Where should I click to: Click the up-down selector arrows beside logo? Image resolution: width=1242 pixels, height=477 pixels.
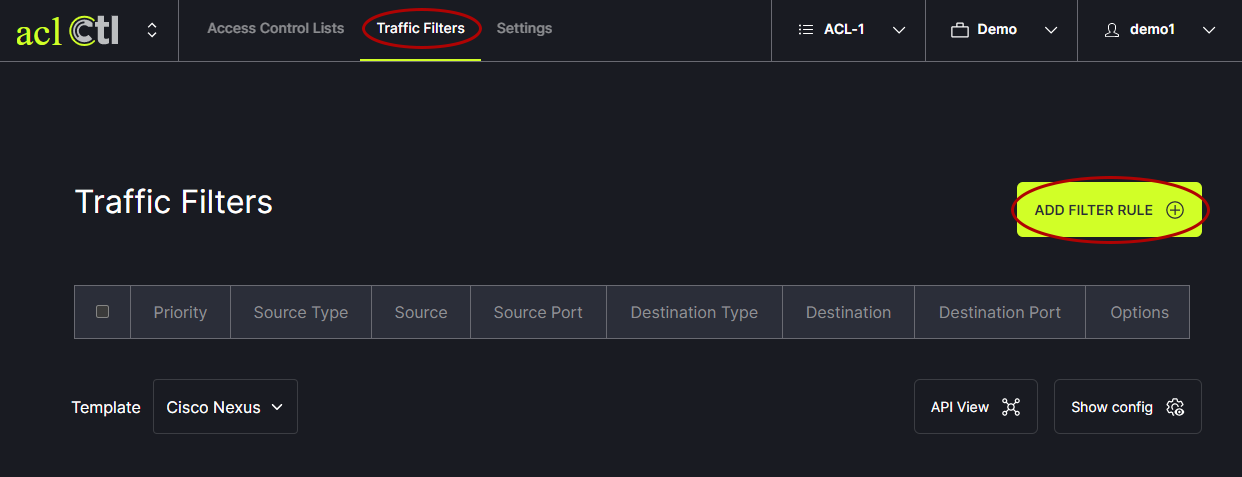coord(152,30)
